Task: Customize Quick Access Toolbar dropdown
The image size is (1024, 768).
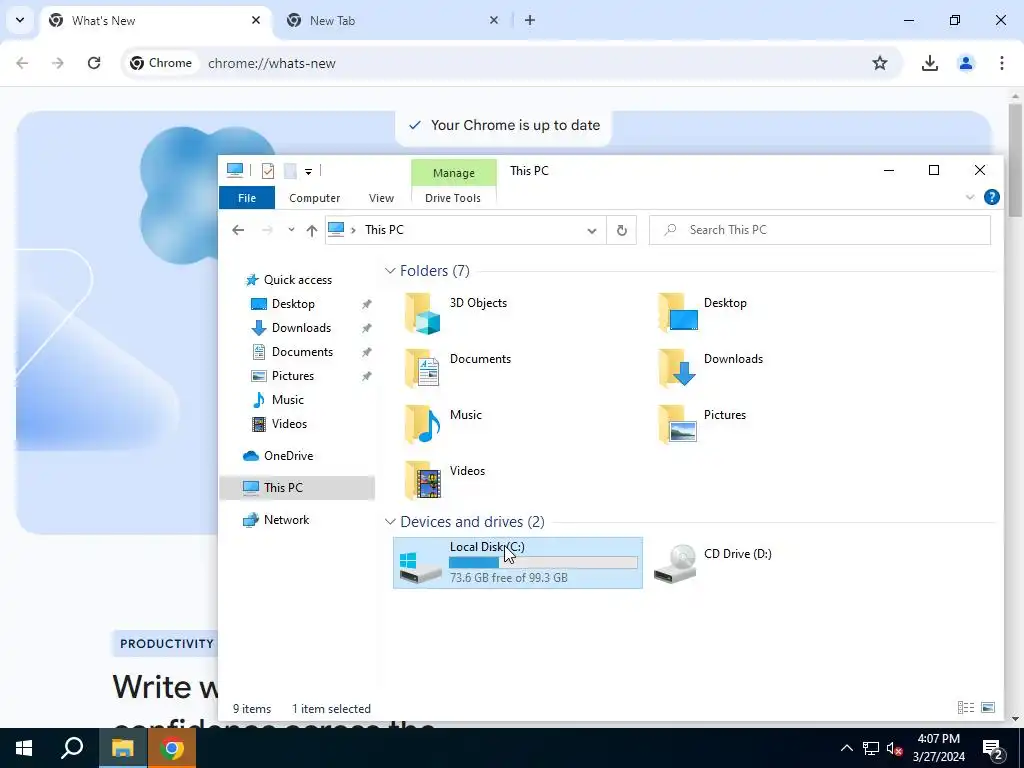Action: click(x=308, y=172)
